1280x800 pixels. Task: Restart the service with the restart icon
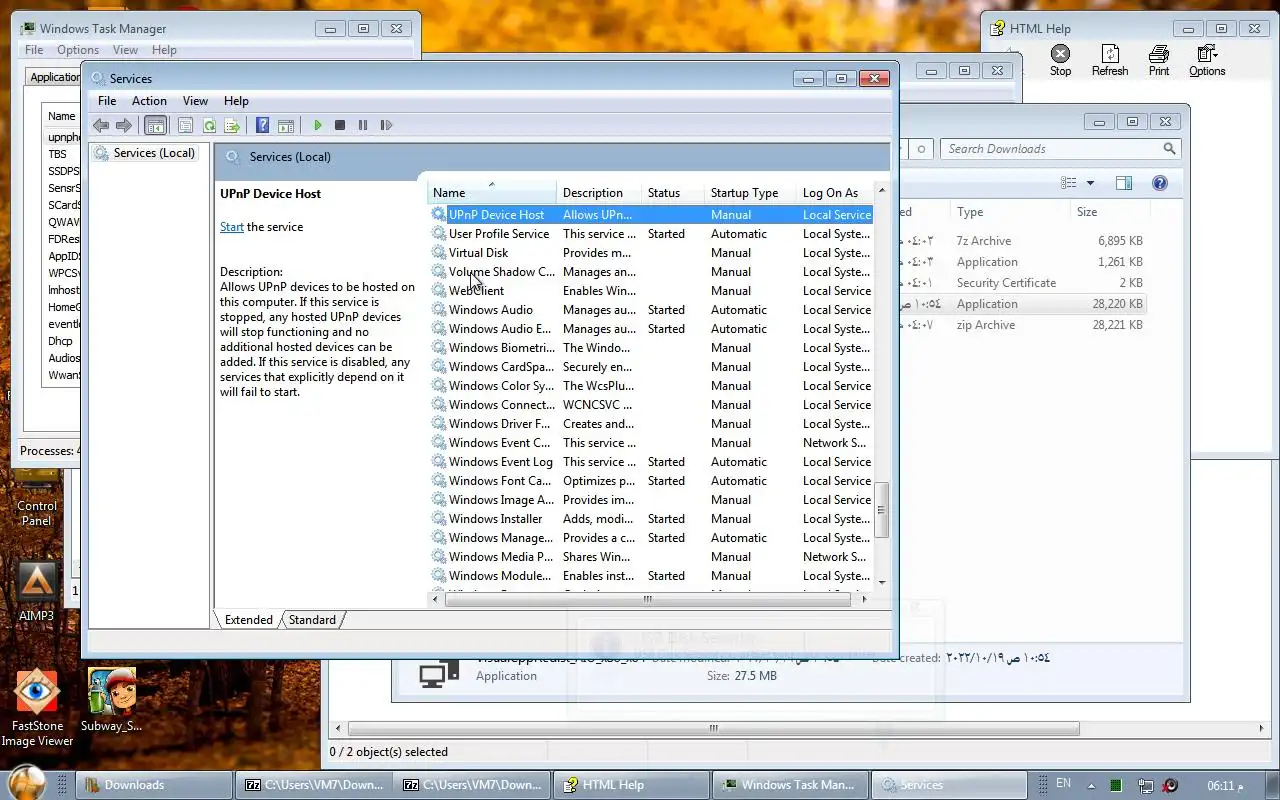pos(386,125)
